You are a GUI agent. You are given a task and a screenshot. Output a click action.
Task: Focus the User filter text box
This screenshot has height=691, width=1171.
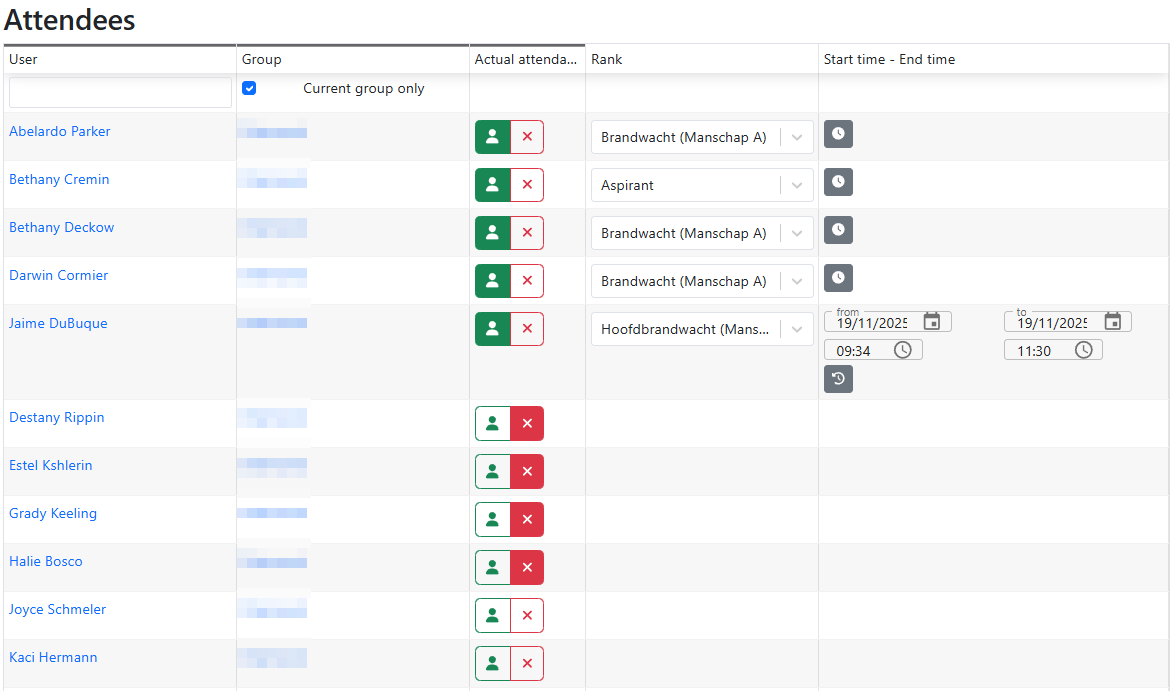[120, 93]
